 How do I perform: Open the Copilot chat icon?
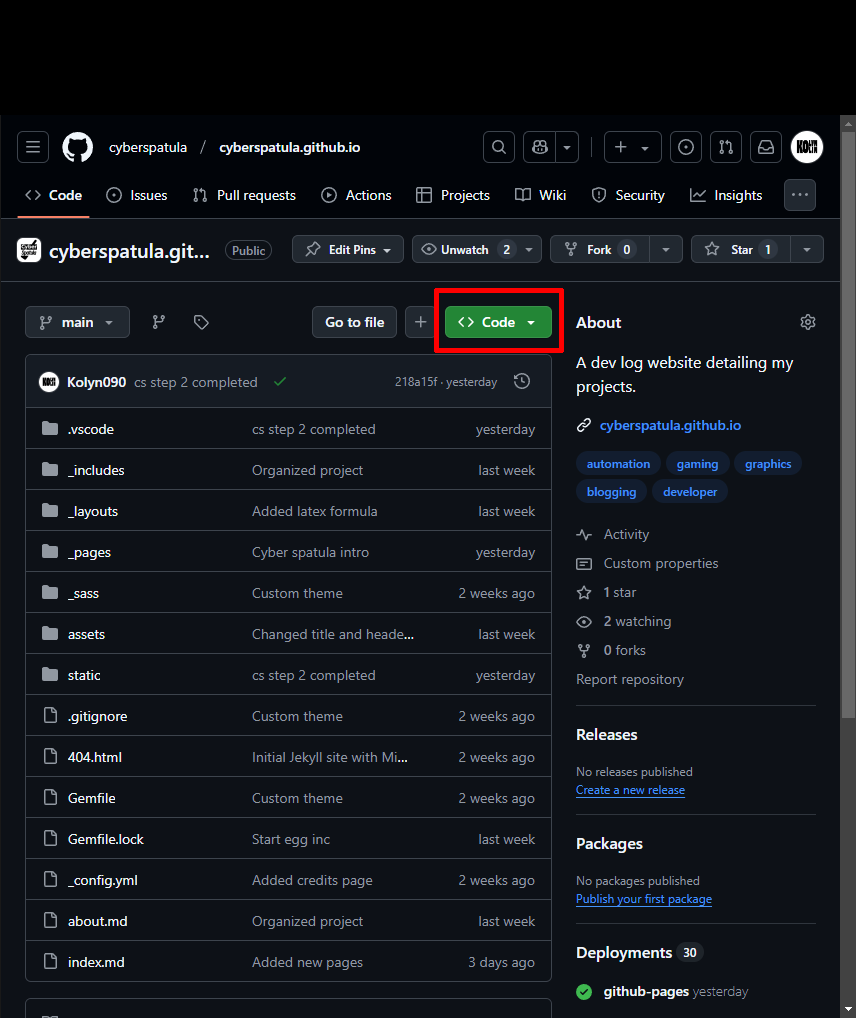point(540,147)
